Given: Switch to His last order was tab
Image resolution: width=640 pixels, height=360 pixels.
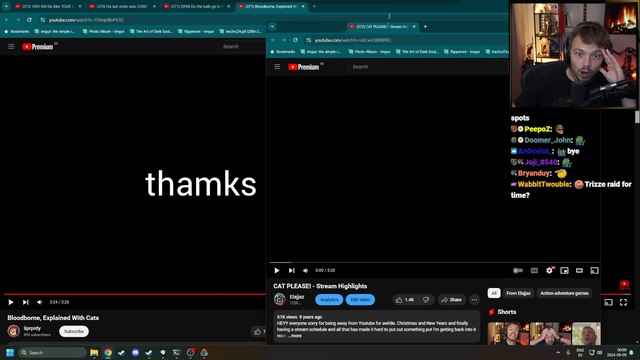Looking at the screenshot, I should pyautogui.click(x=122, y=7).
